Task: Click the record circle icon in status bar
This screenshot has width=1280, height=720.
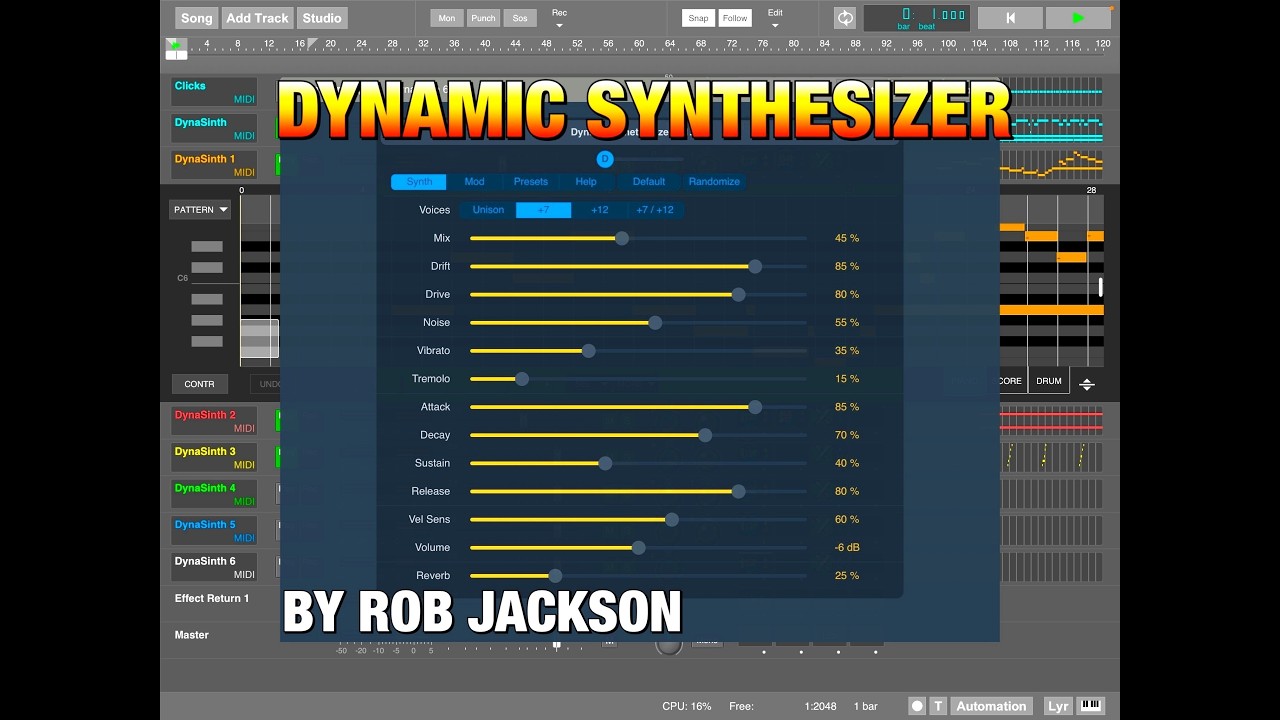Action: (917, 706)
